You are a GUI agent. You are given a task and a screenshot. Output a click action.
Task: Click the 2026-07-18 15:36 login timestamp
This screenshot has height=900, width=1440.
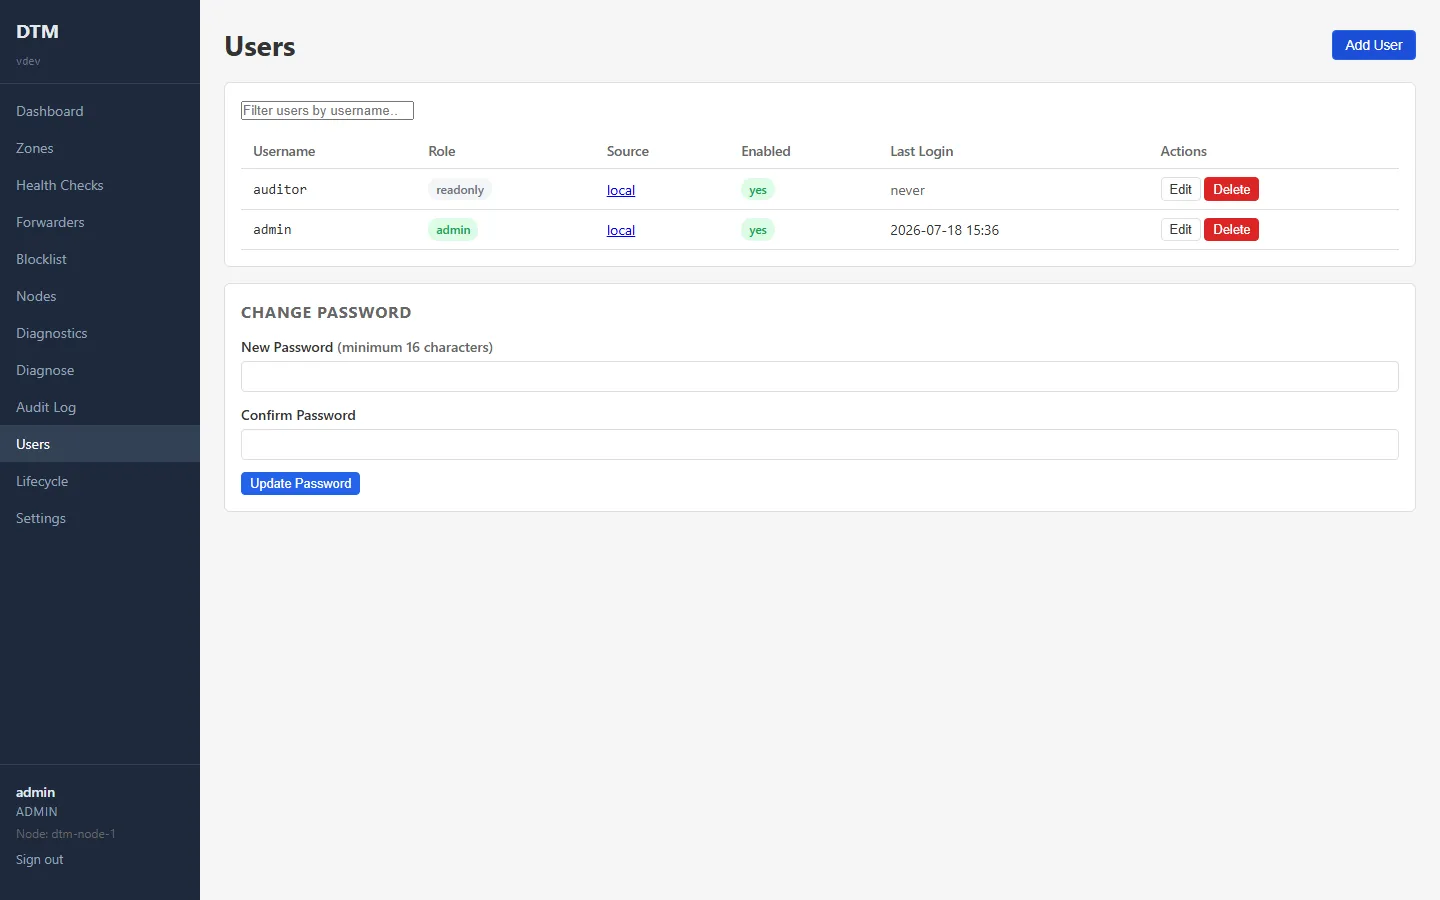click(x=945, y=230)
